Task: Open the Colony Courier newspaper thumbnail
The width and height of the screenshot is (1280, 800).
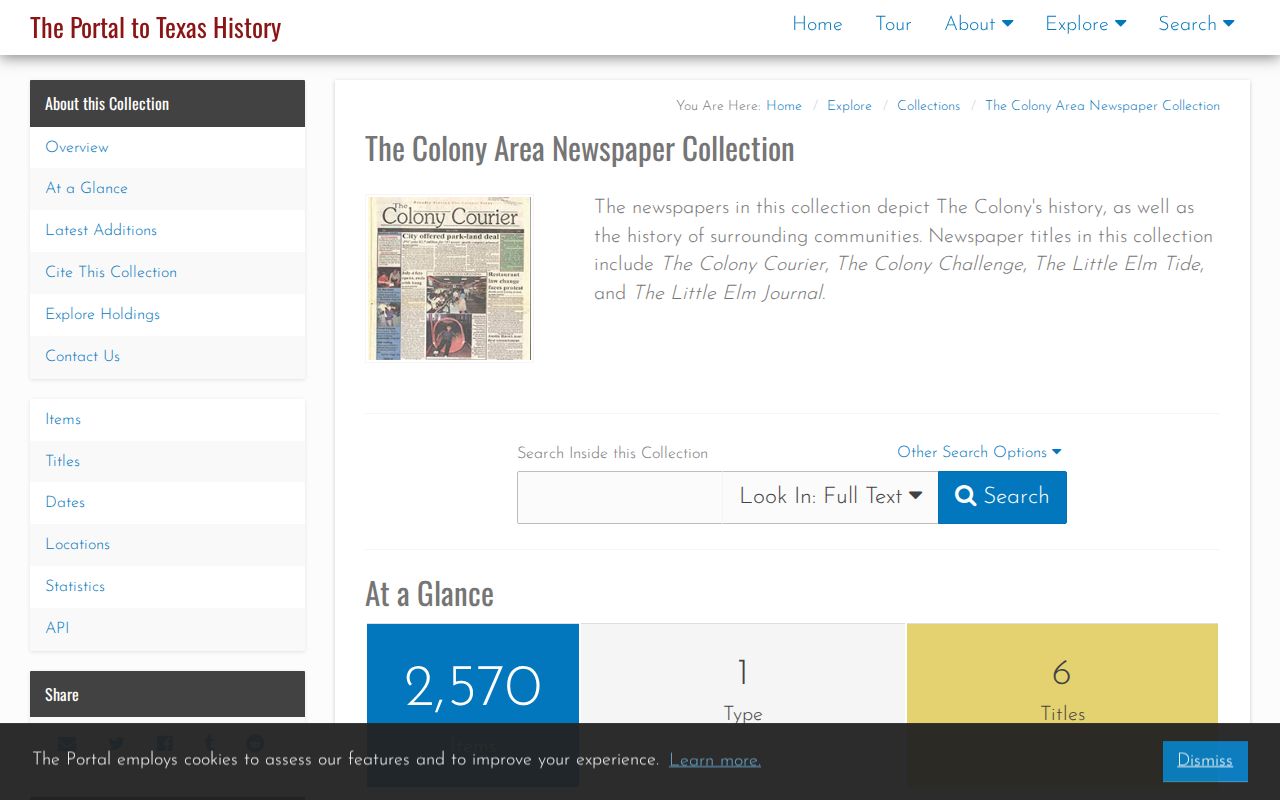Action: click(450, 278)
